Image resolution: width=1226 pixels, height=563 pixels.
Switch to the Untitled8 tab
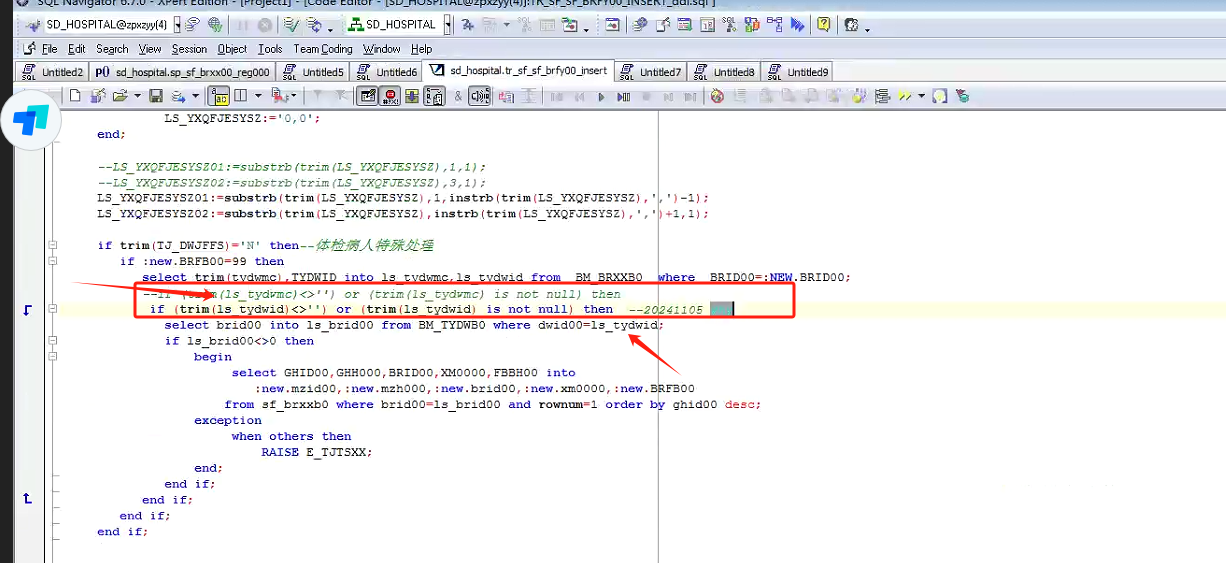(724, 72)
